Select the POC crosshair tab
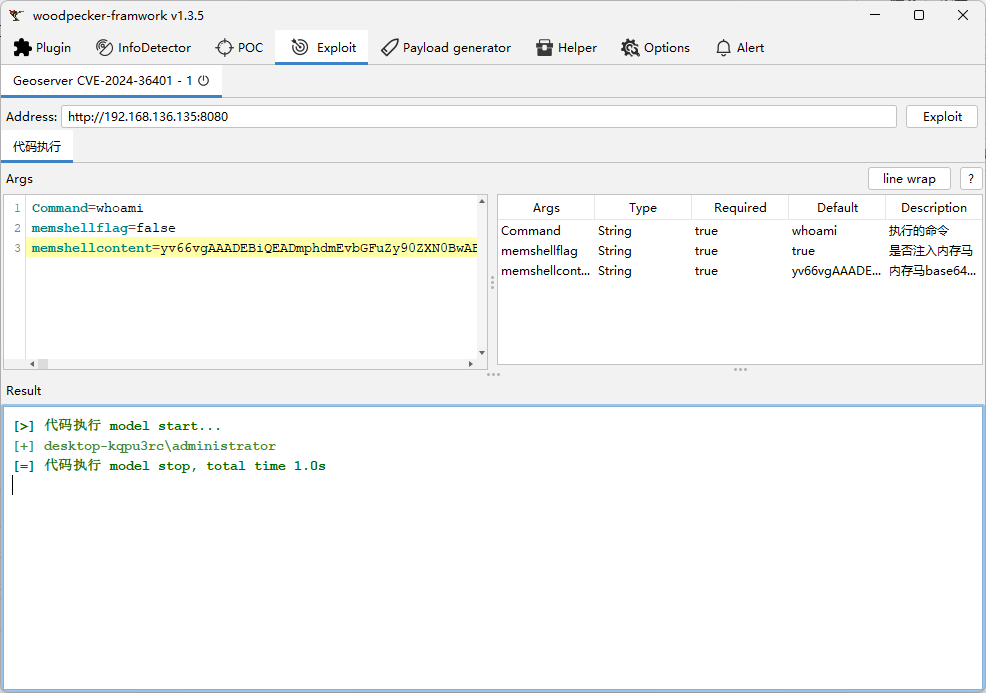 [x=239, y=48]
